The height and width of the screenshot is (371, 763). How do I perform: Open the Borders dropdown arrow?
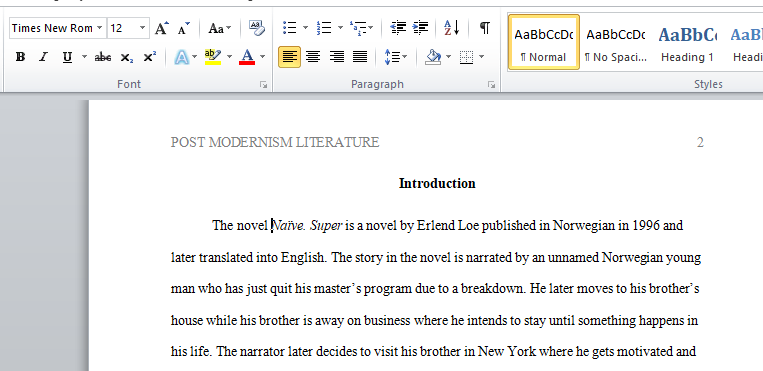pos(482,57)
